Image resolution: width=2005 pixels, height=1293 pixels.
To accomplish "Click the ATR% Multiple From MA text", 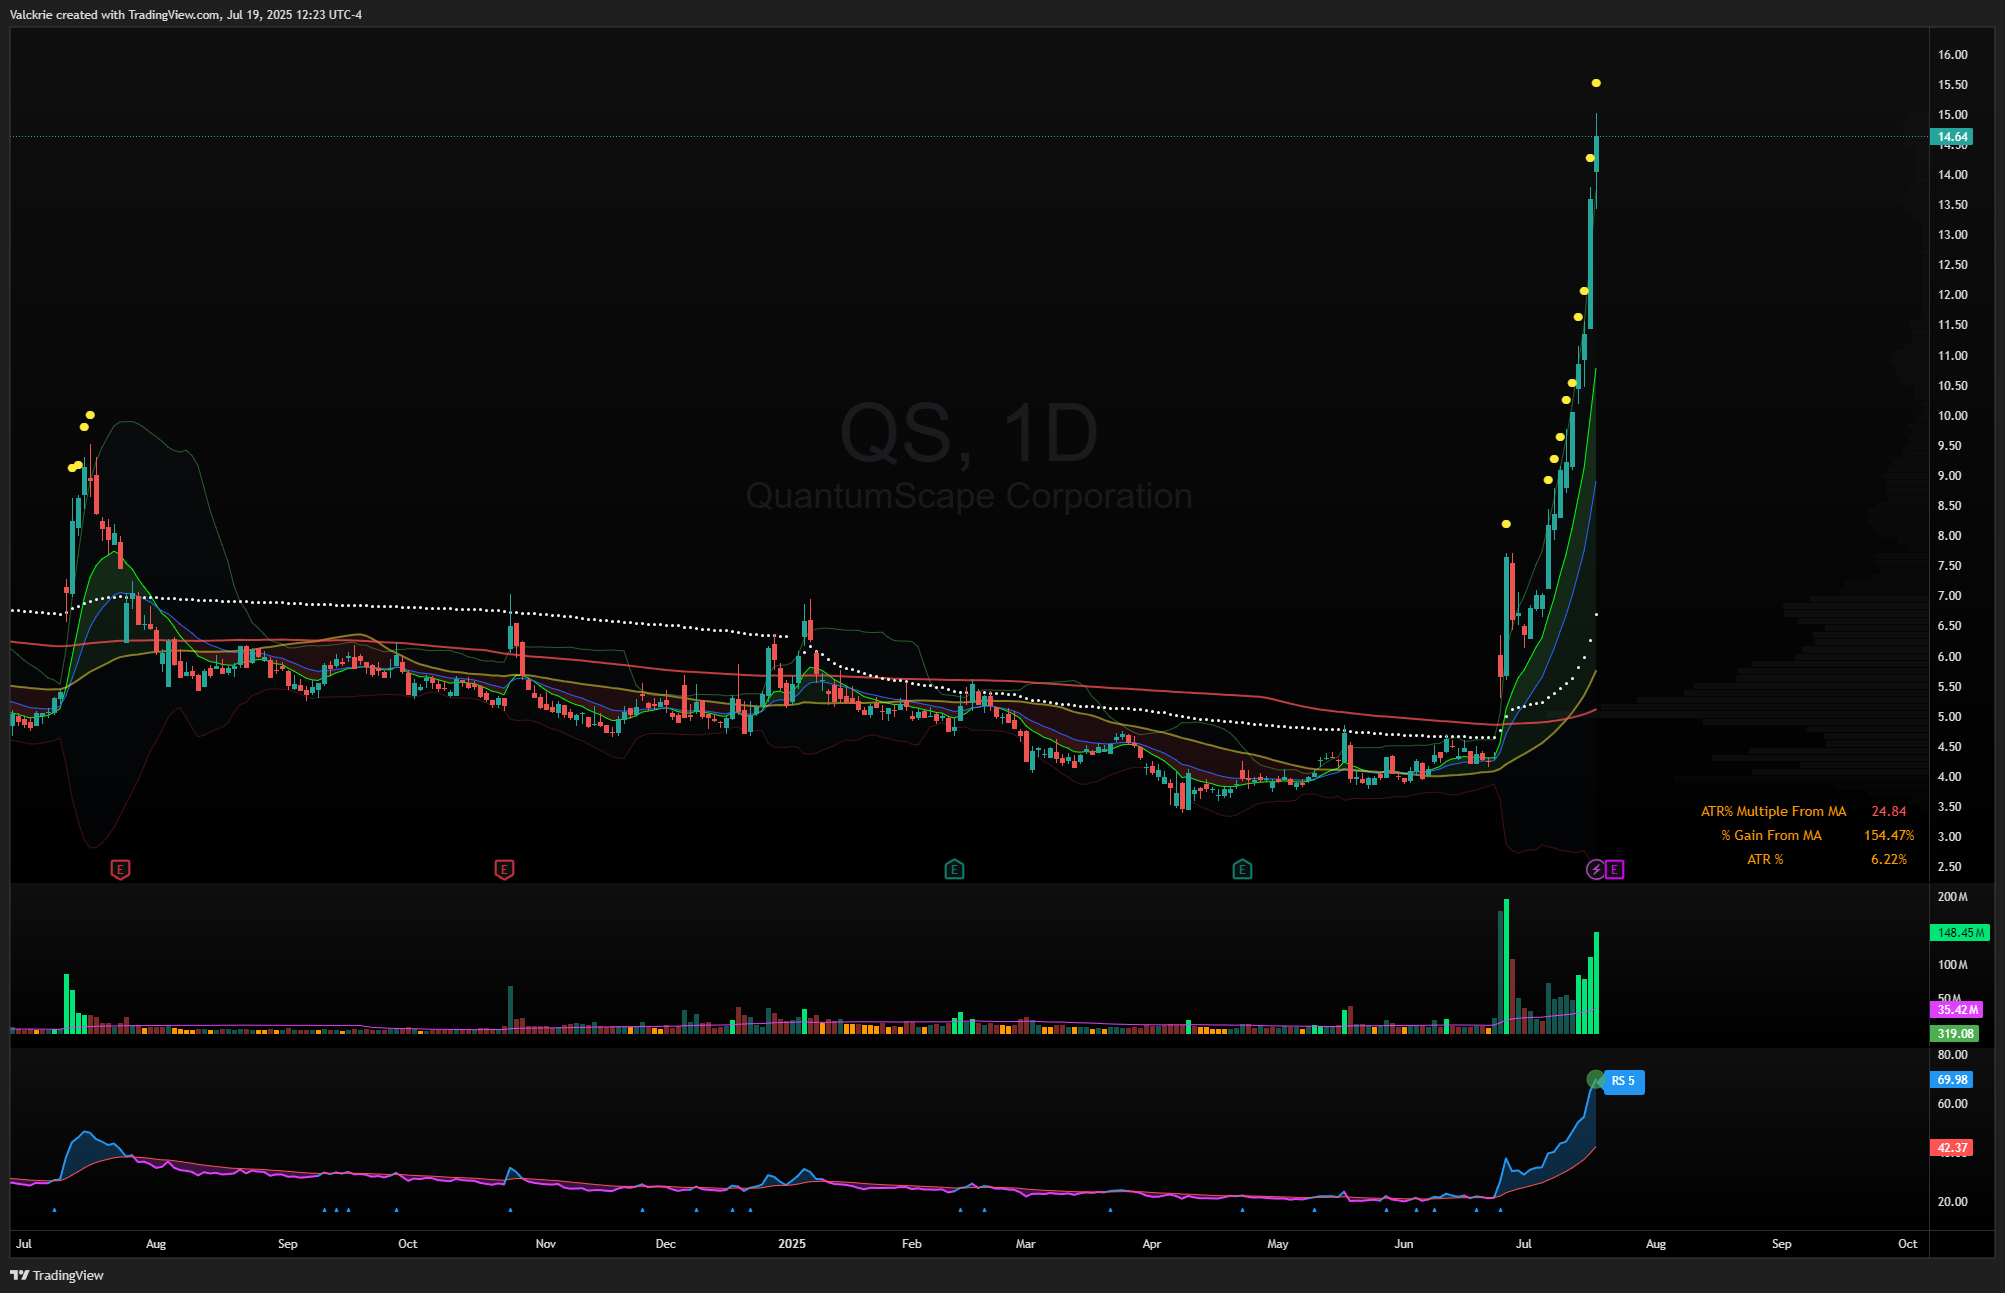I will [x=1773, y=811].
